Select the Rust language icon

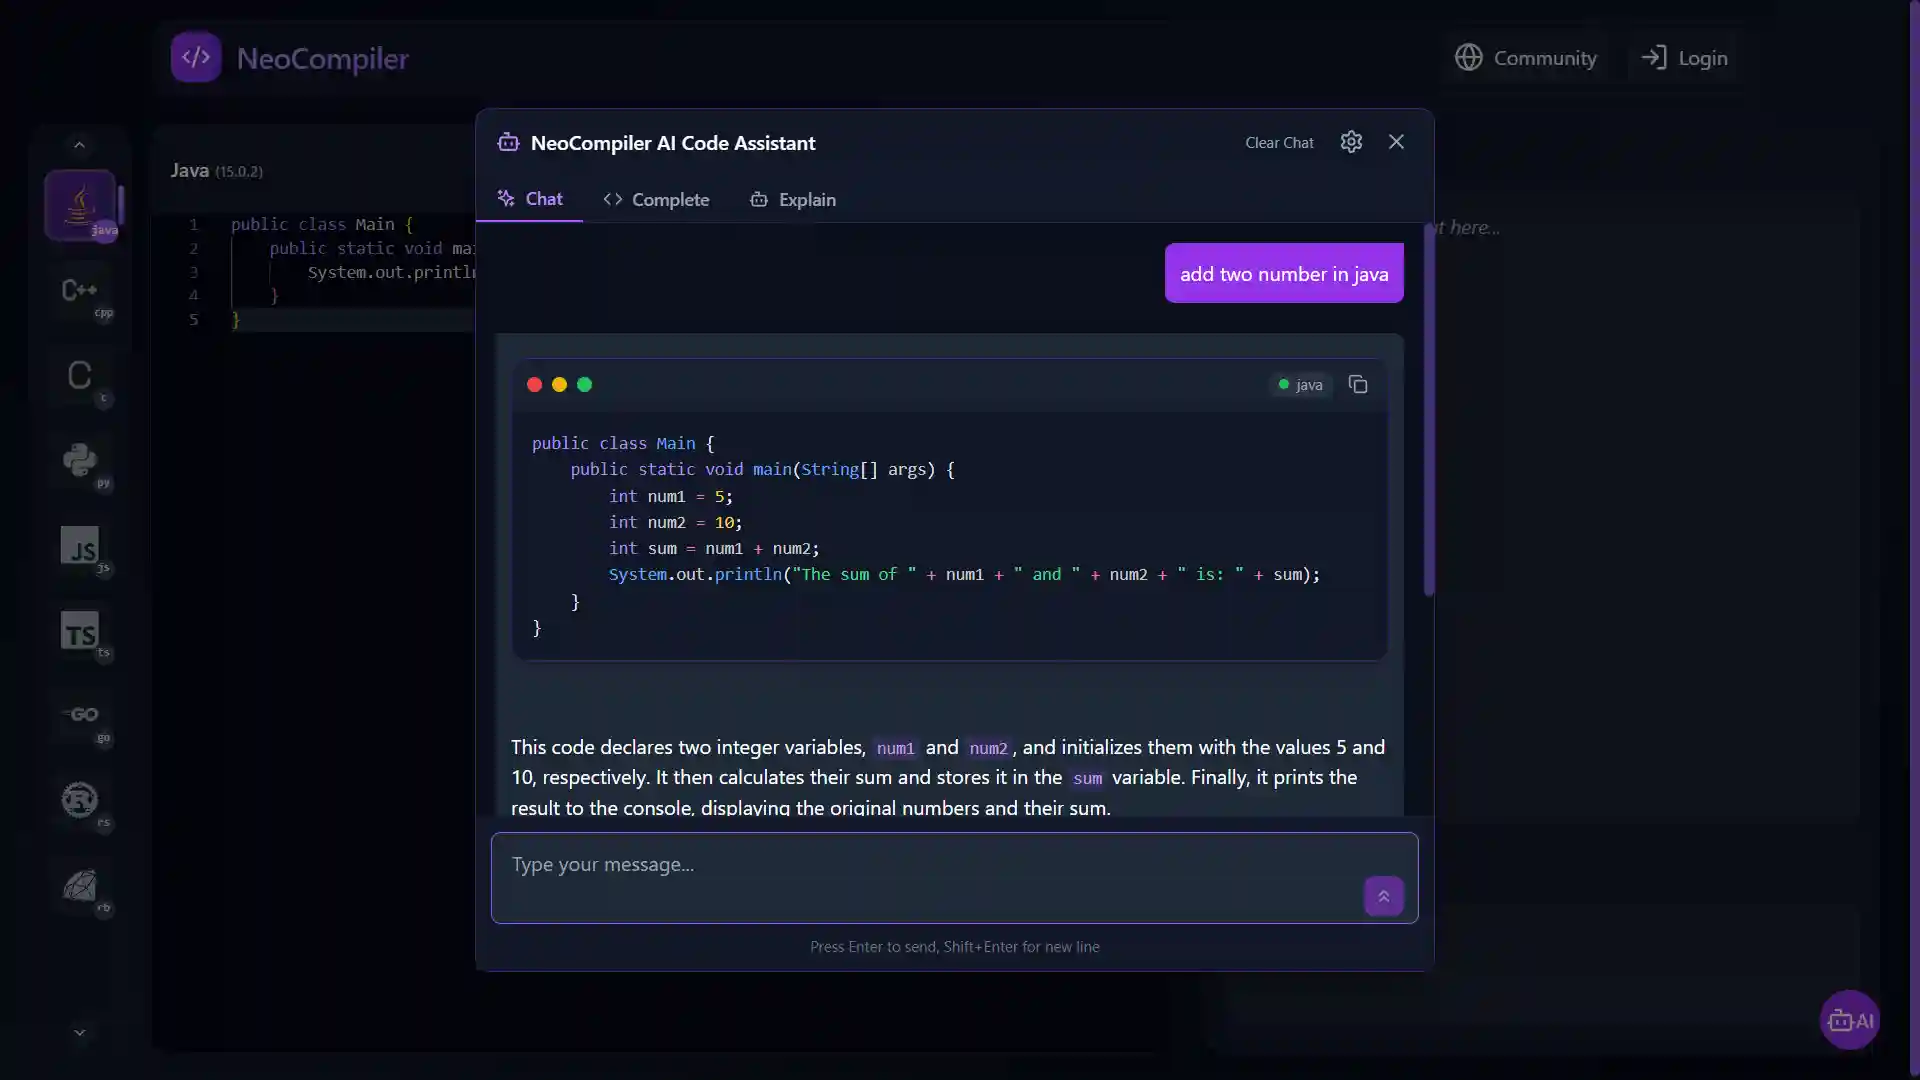(80, 801)
